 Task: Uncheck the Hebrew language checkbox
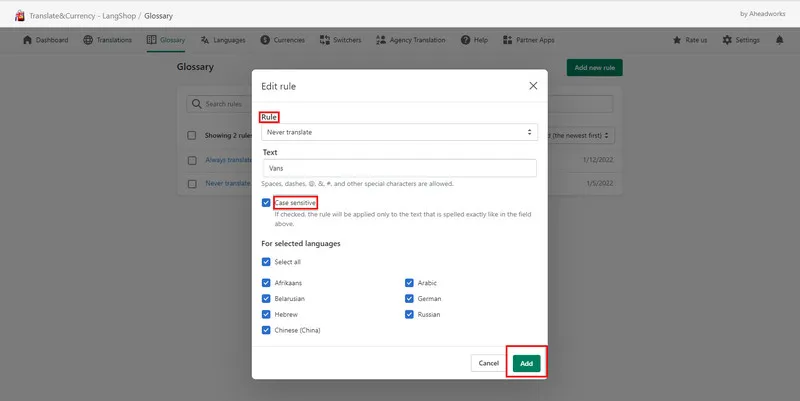(266, 314)
